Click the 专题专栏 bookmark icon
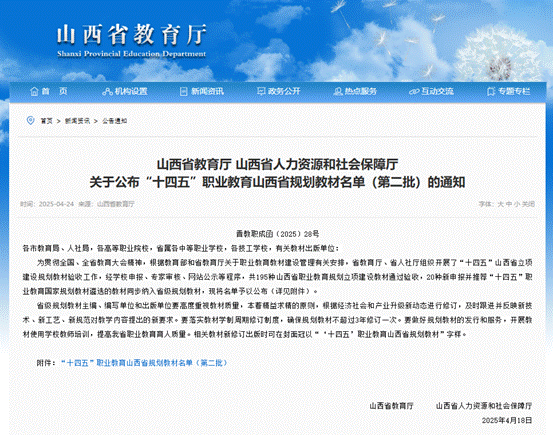The height and width of the screenshot is (435, 553). (x=491, y=92)
